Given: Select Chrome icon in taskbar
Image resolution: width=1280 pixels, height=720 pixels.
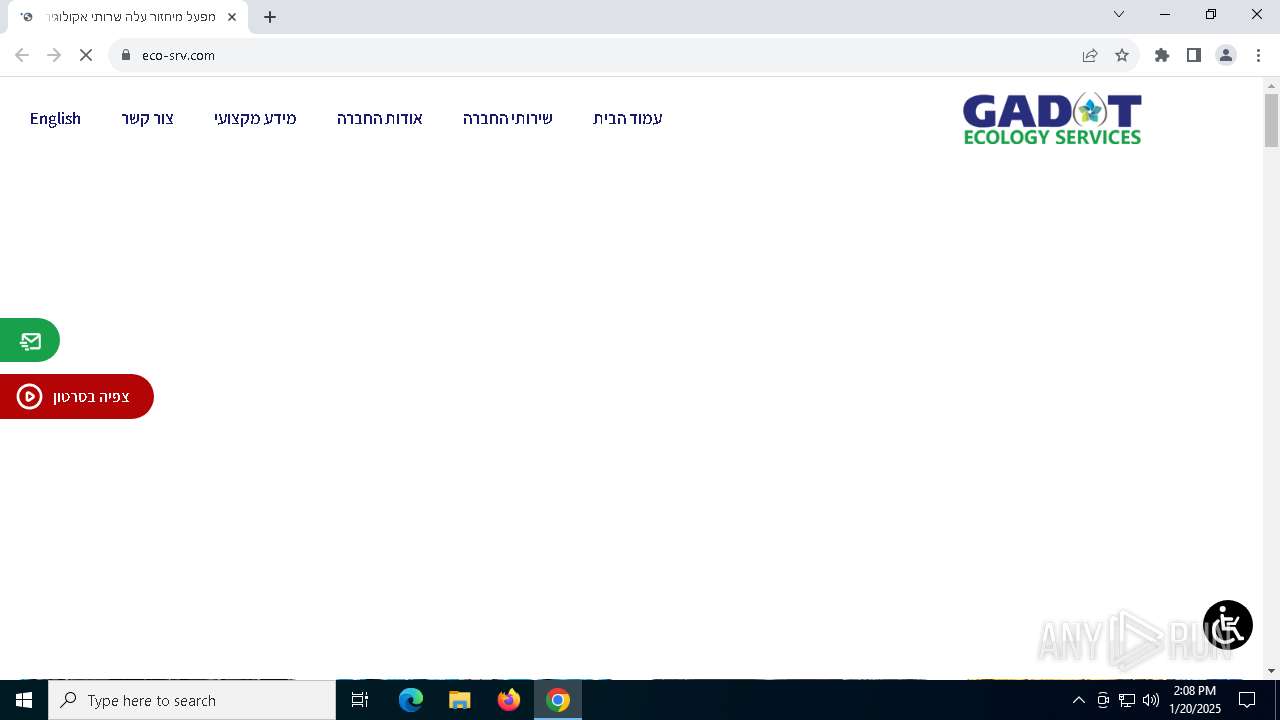Looking at the screenshot, I should pyautogui.click(x=558, y=700).
